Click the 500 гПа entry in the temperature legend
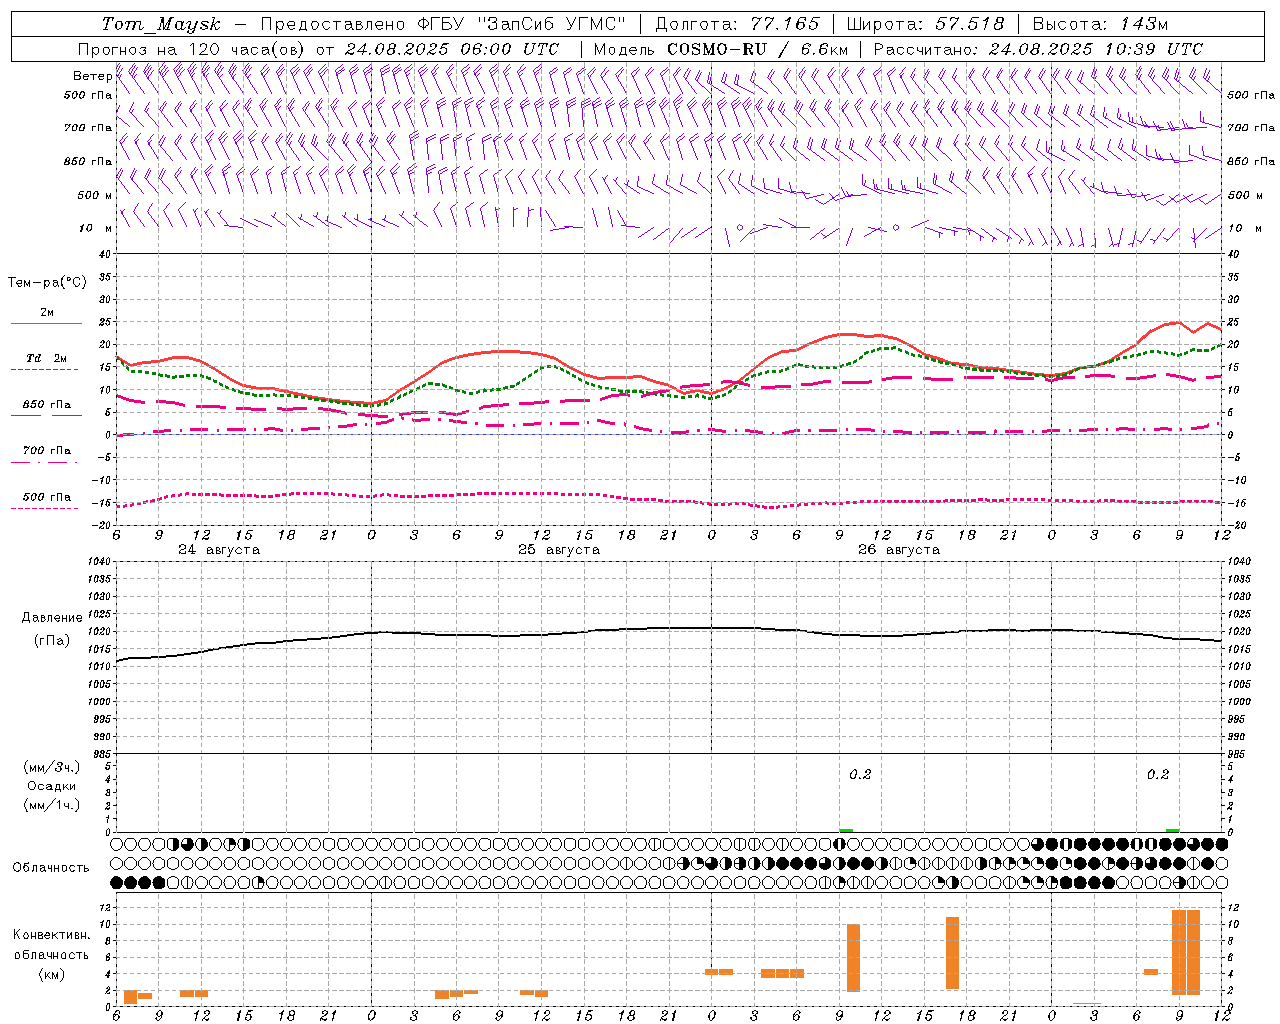This screenshot has width=1280, height=1024. [x=47, y=497]
